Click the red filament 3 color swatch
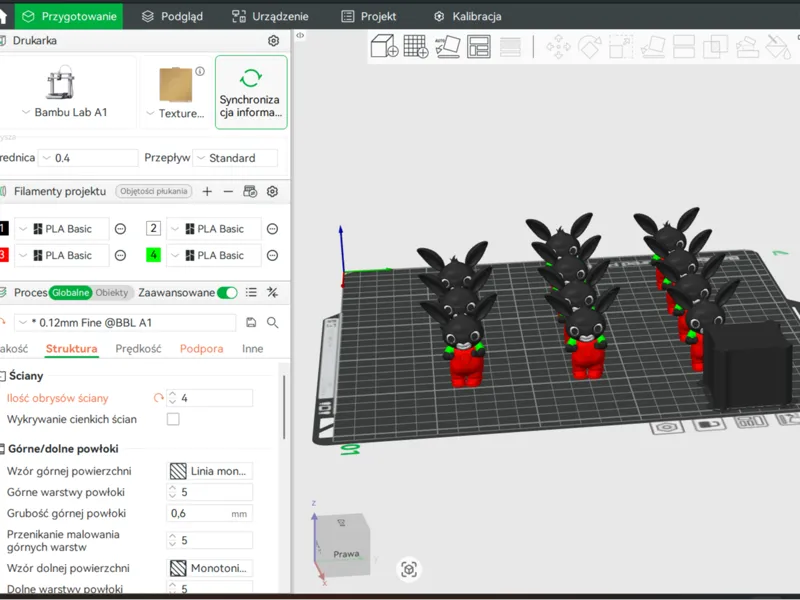The height and width of the screenshot is (600, 800). (4, 255)
